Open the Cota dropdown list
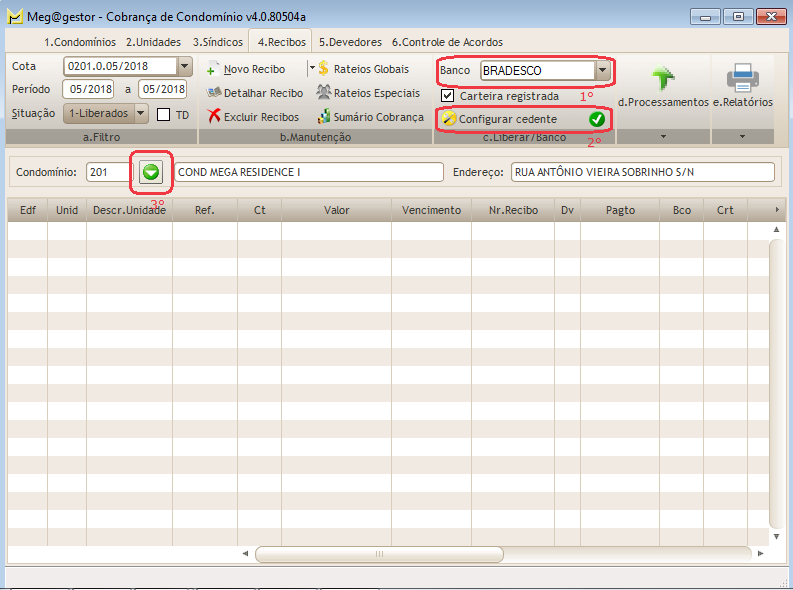 pos(184,67)
